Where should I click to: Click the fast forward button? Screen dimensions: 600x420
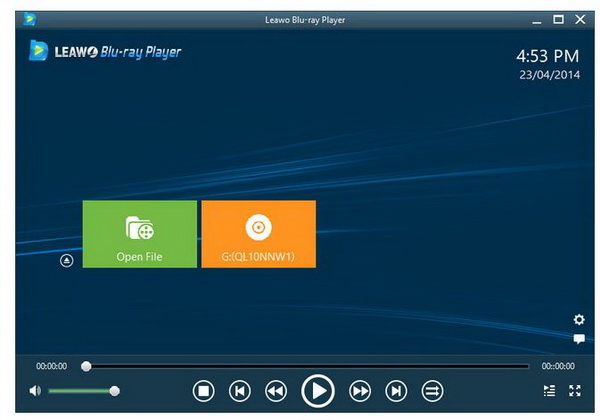tap(360, 391)
